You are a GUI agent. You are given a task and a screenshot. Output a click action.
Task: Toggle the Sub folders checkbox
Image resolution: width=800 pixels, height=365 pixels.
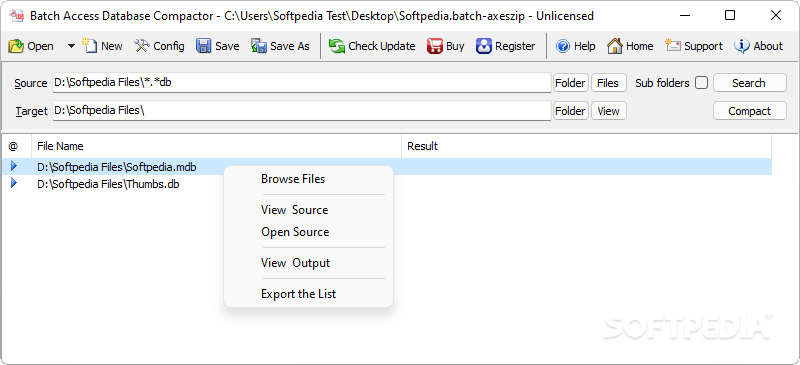coord(702,83)
